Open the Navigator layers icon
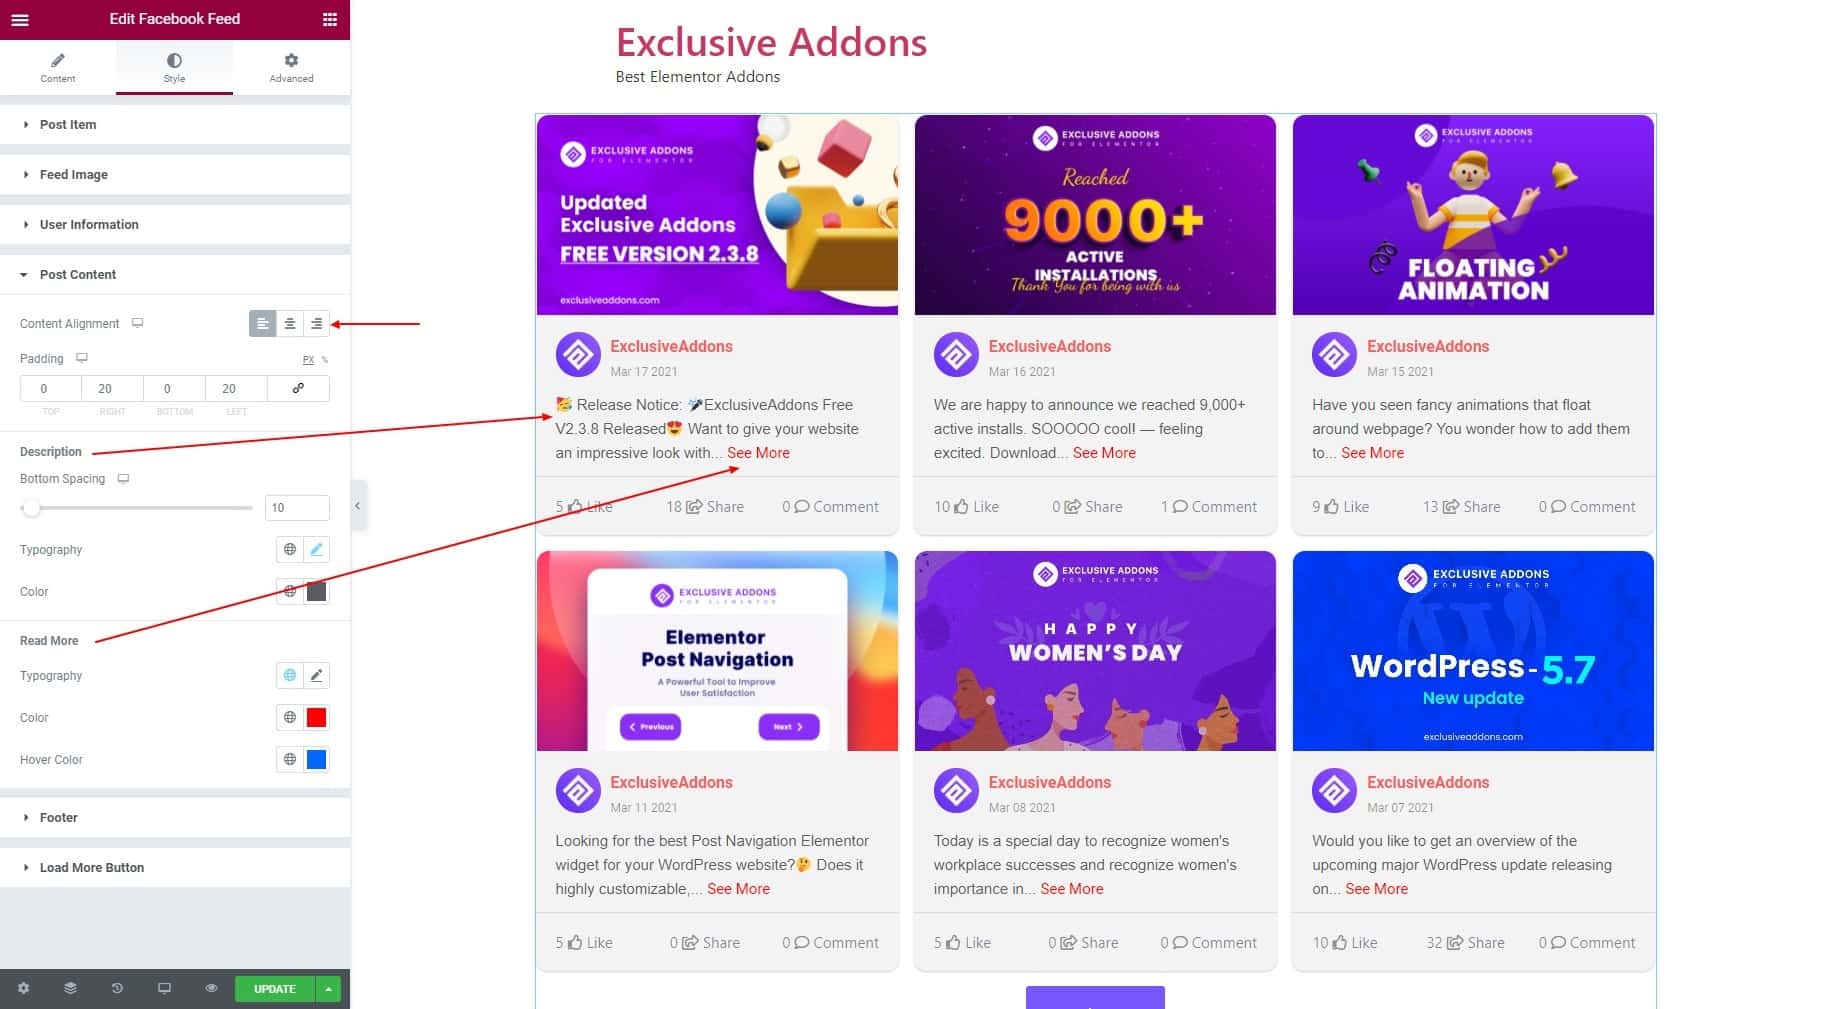 (70, 988)
